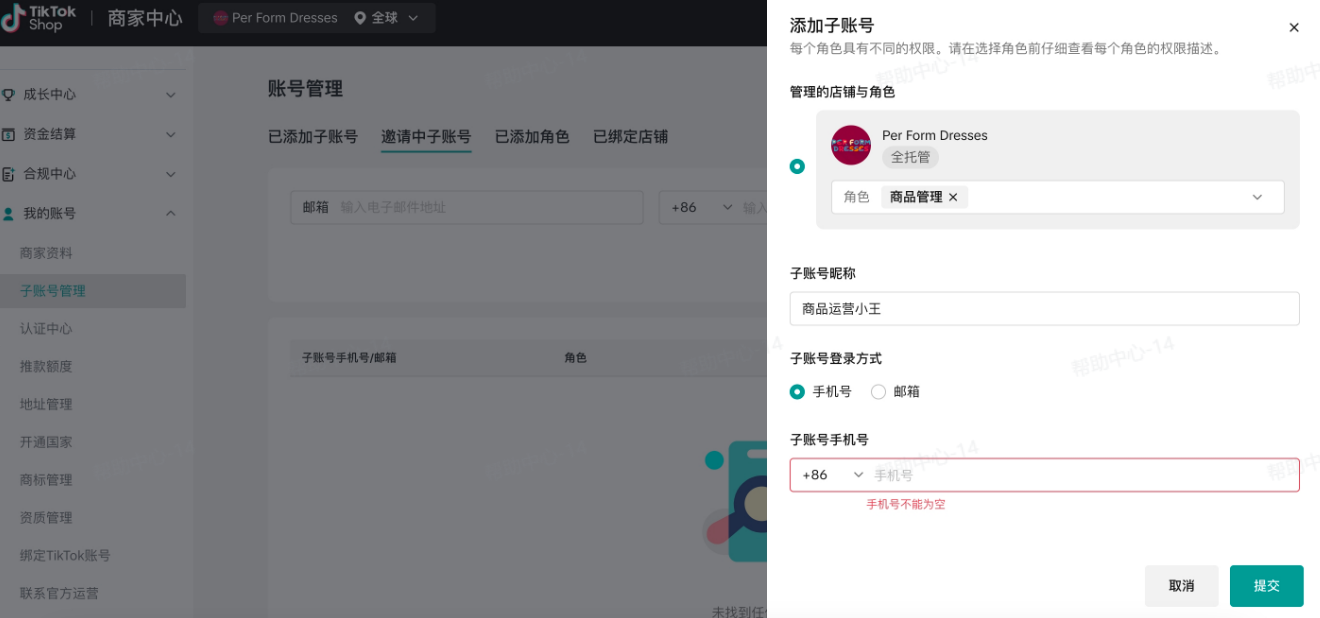The width and height of the screenshot is (1320, 618).
Task: Open the 全球 region selector globe icon
Action: tap(360, 17)
